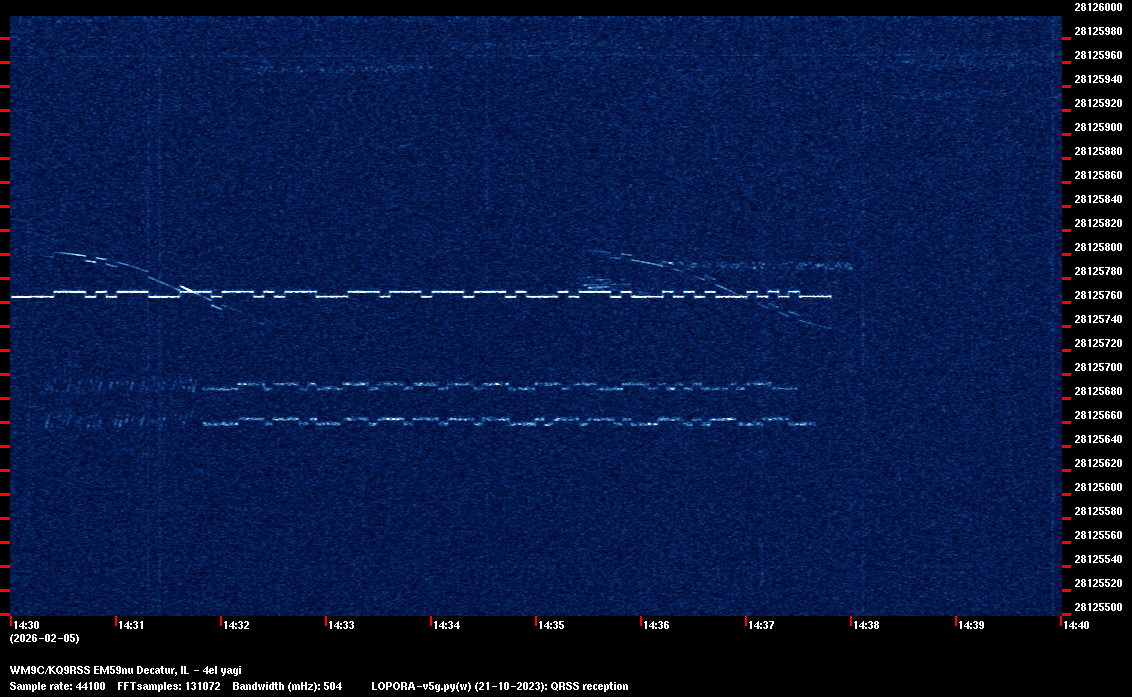Click the WM9C/KQ9RSS station description text

coord(125,670)
